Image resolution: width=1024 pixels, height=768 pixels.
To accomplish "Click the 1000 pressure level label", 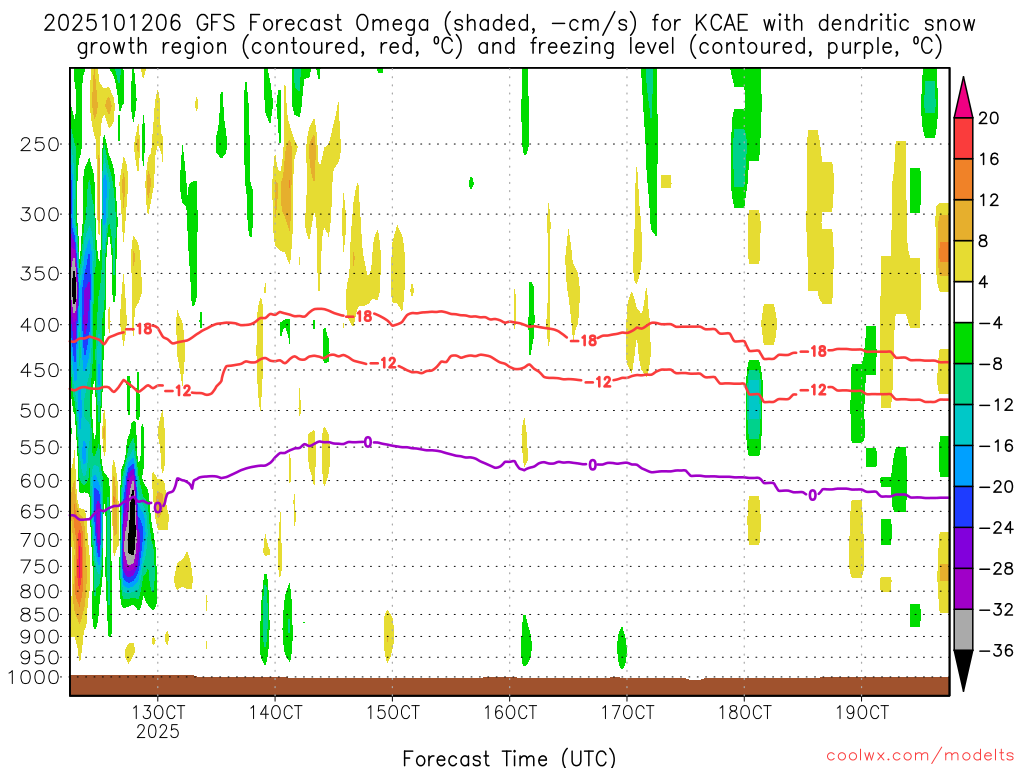I will click(x=35, y=678).
